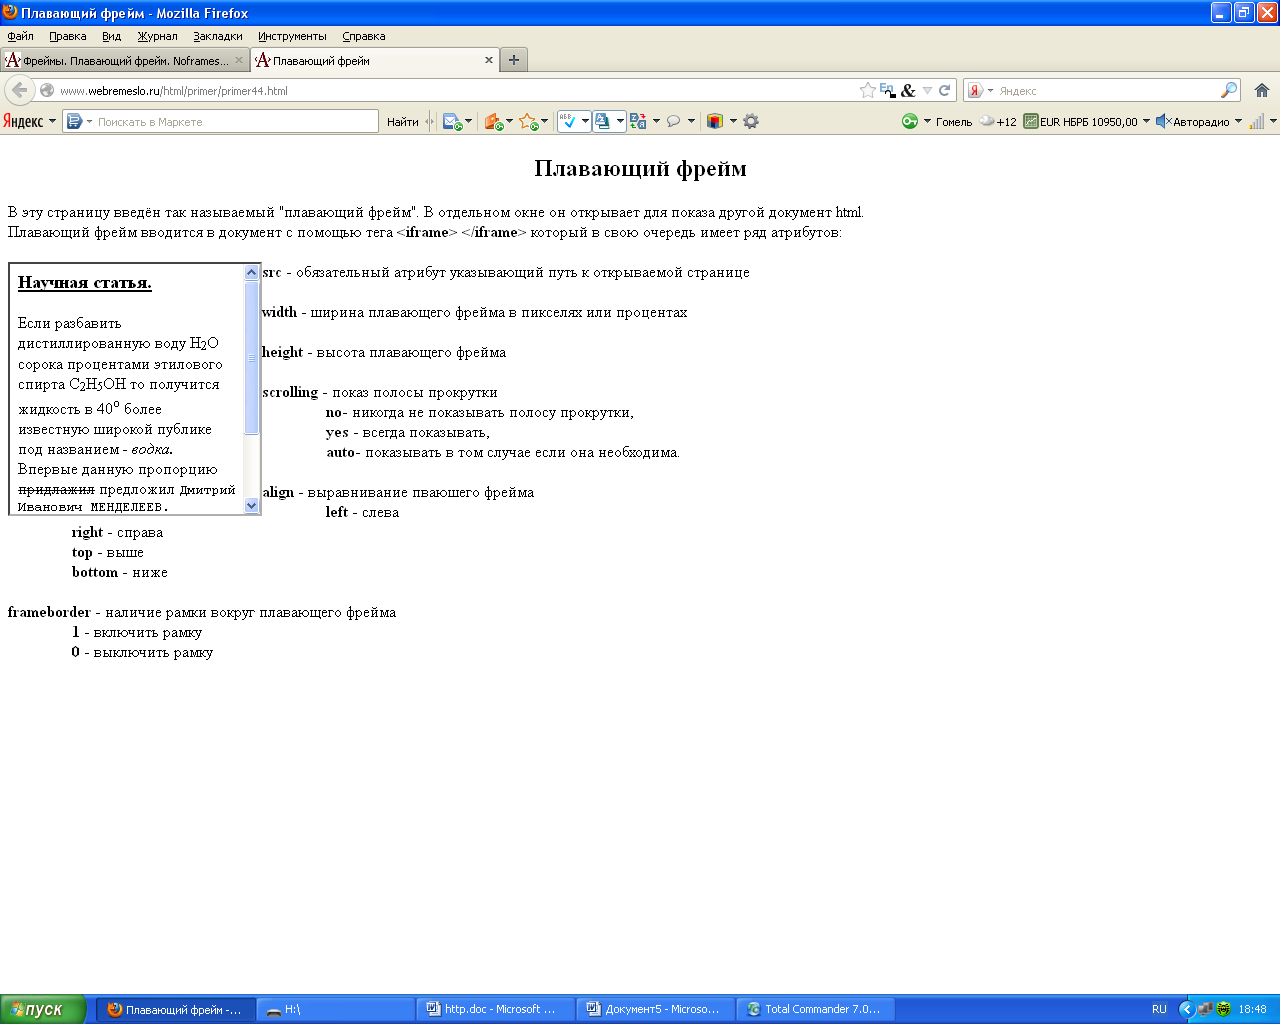Viewport: 1280px width, 1024px height.
Task: Expand the mail icon dropdown arrow
Action: (x=469, y=121)
